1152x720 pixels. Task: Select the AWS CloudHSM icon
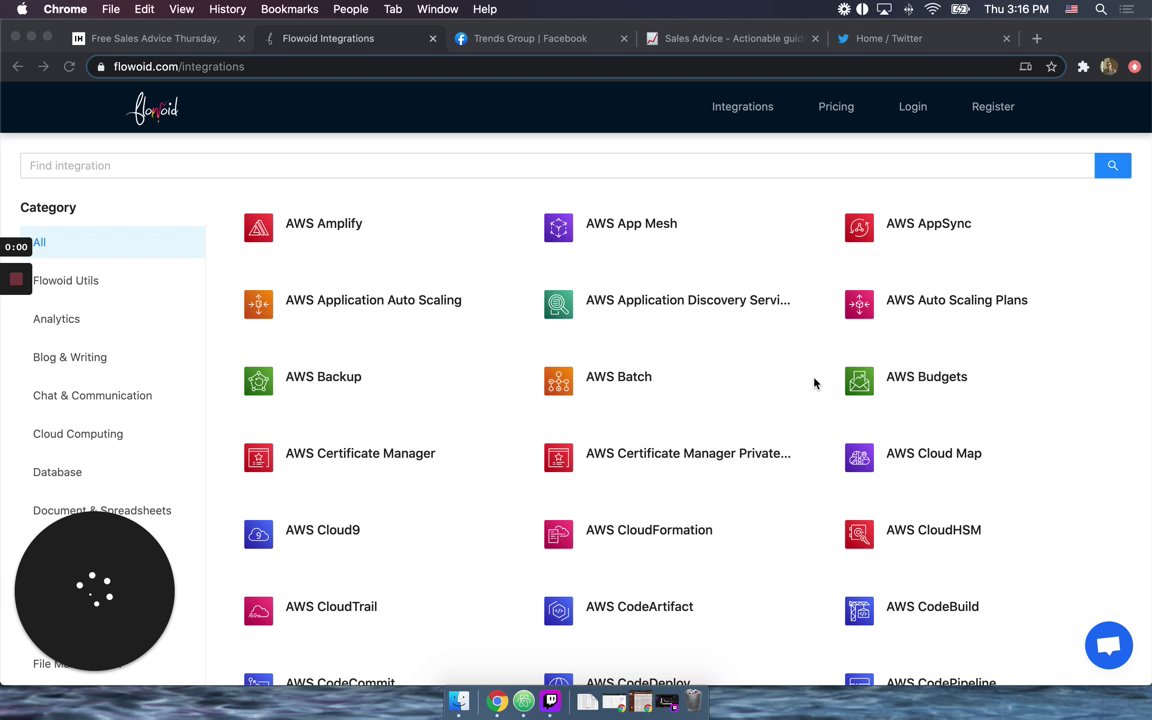tap(859, 534)
